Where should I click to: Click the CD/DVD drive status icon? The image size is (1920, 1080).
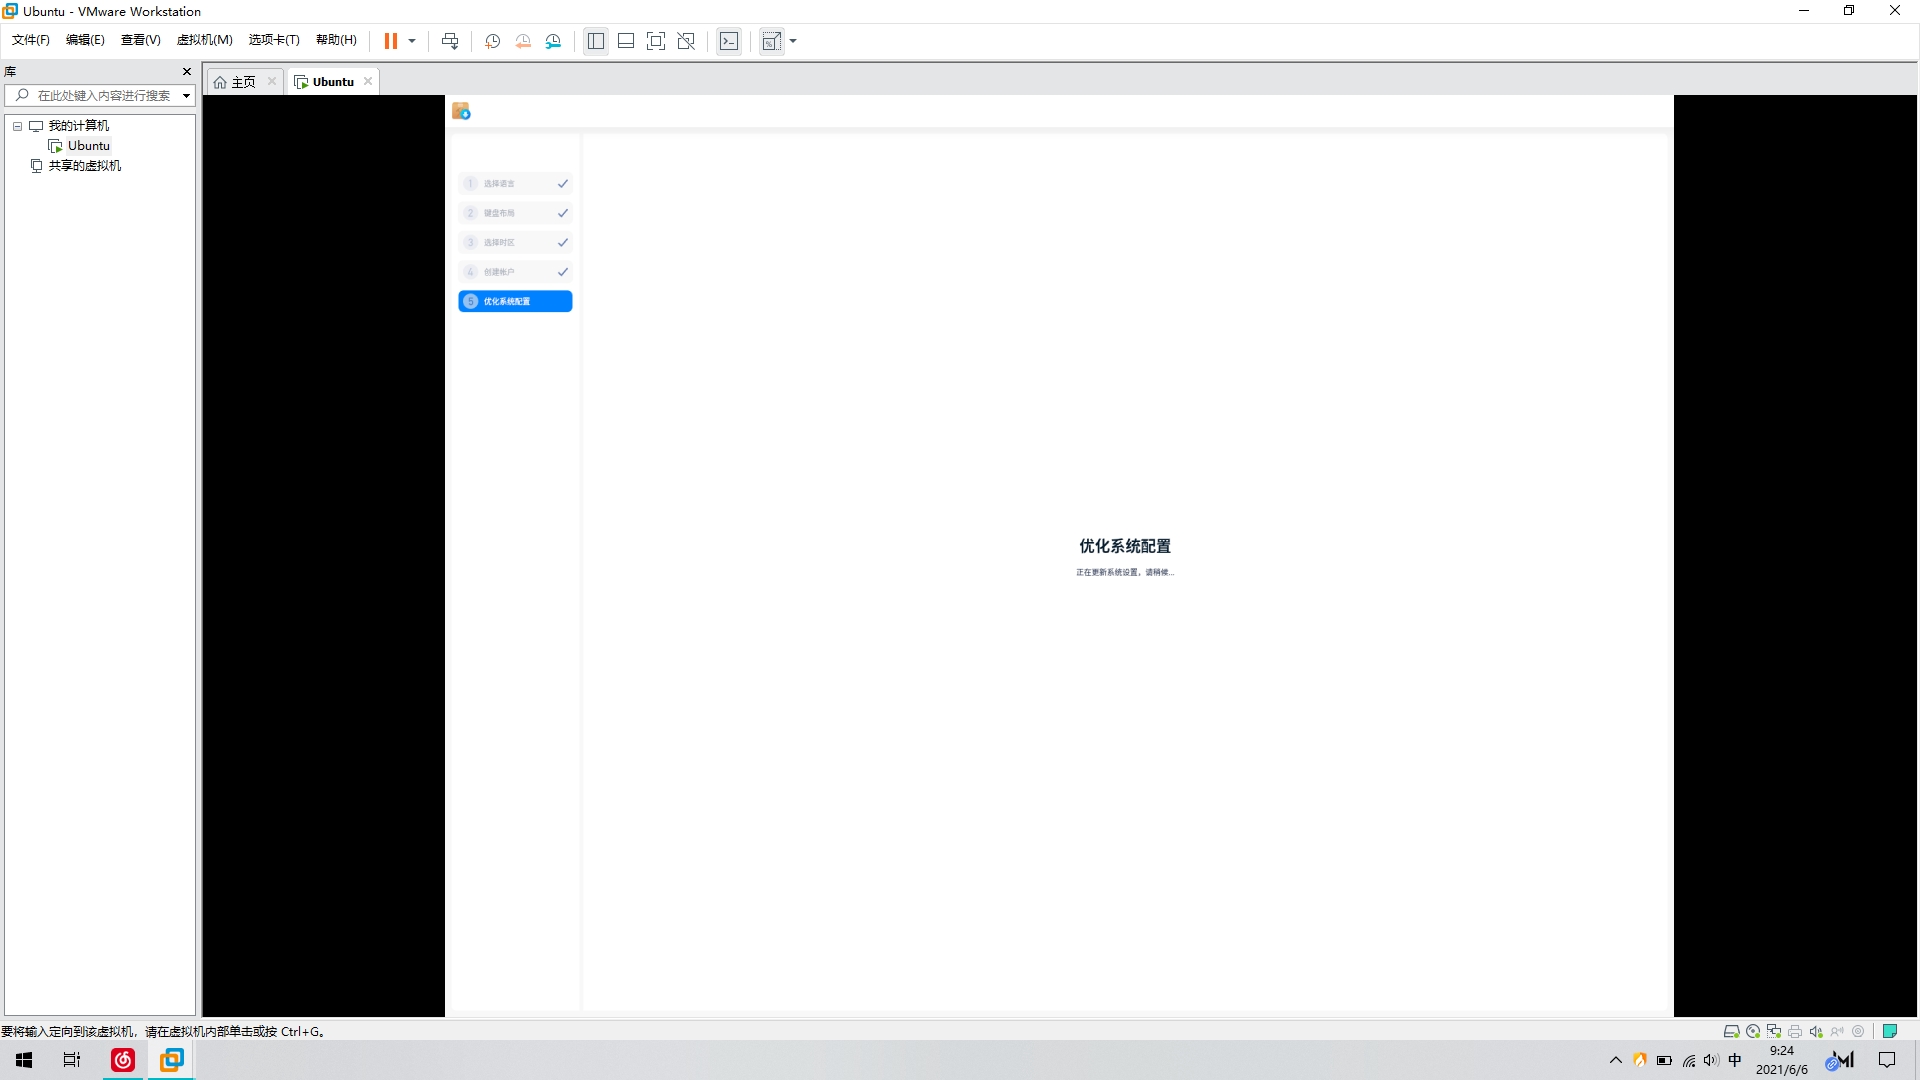tap(1753, 1031)
